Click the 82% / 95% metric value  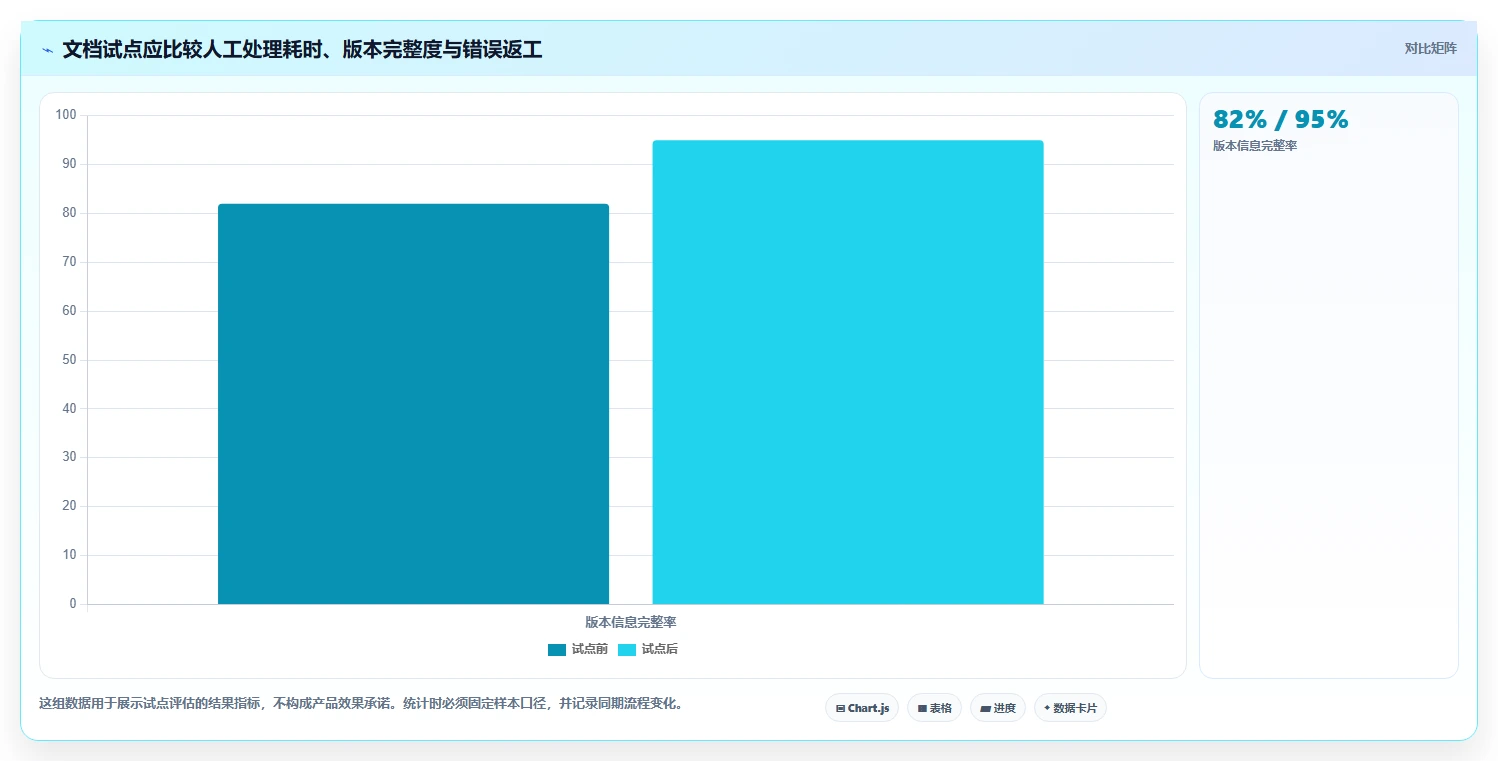click(x=1281, y=120)
